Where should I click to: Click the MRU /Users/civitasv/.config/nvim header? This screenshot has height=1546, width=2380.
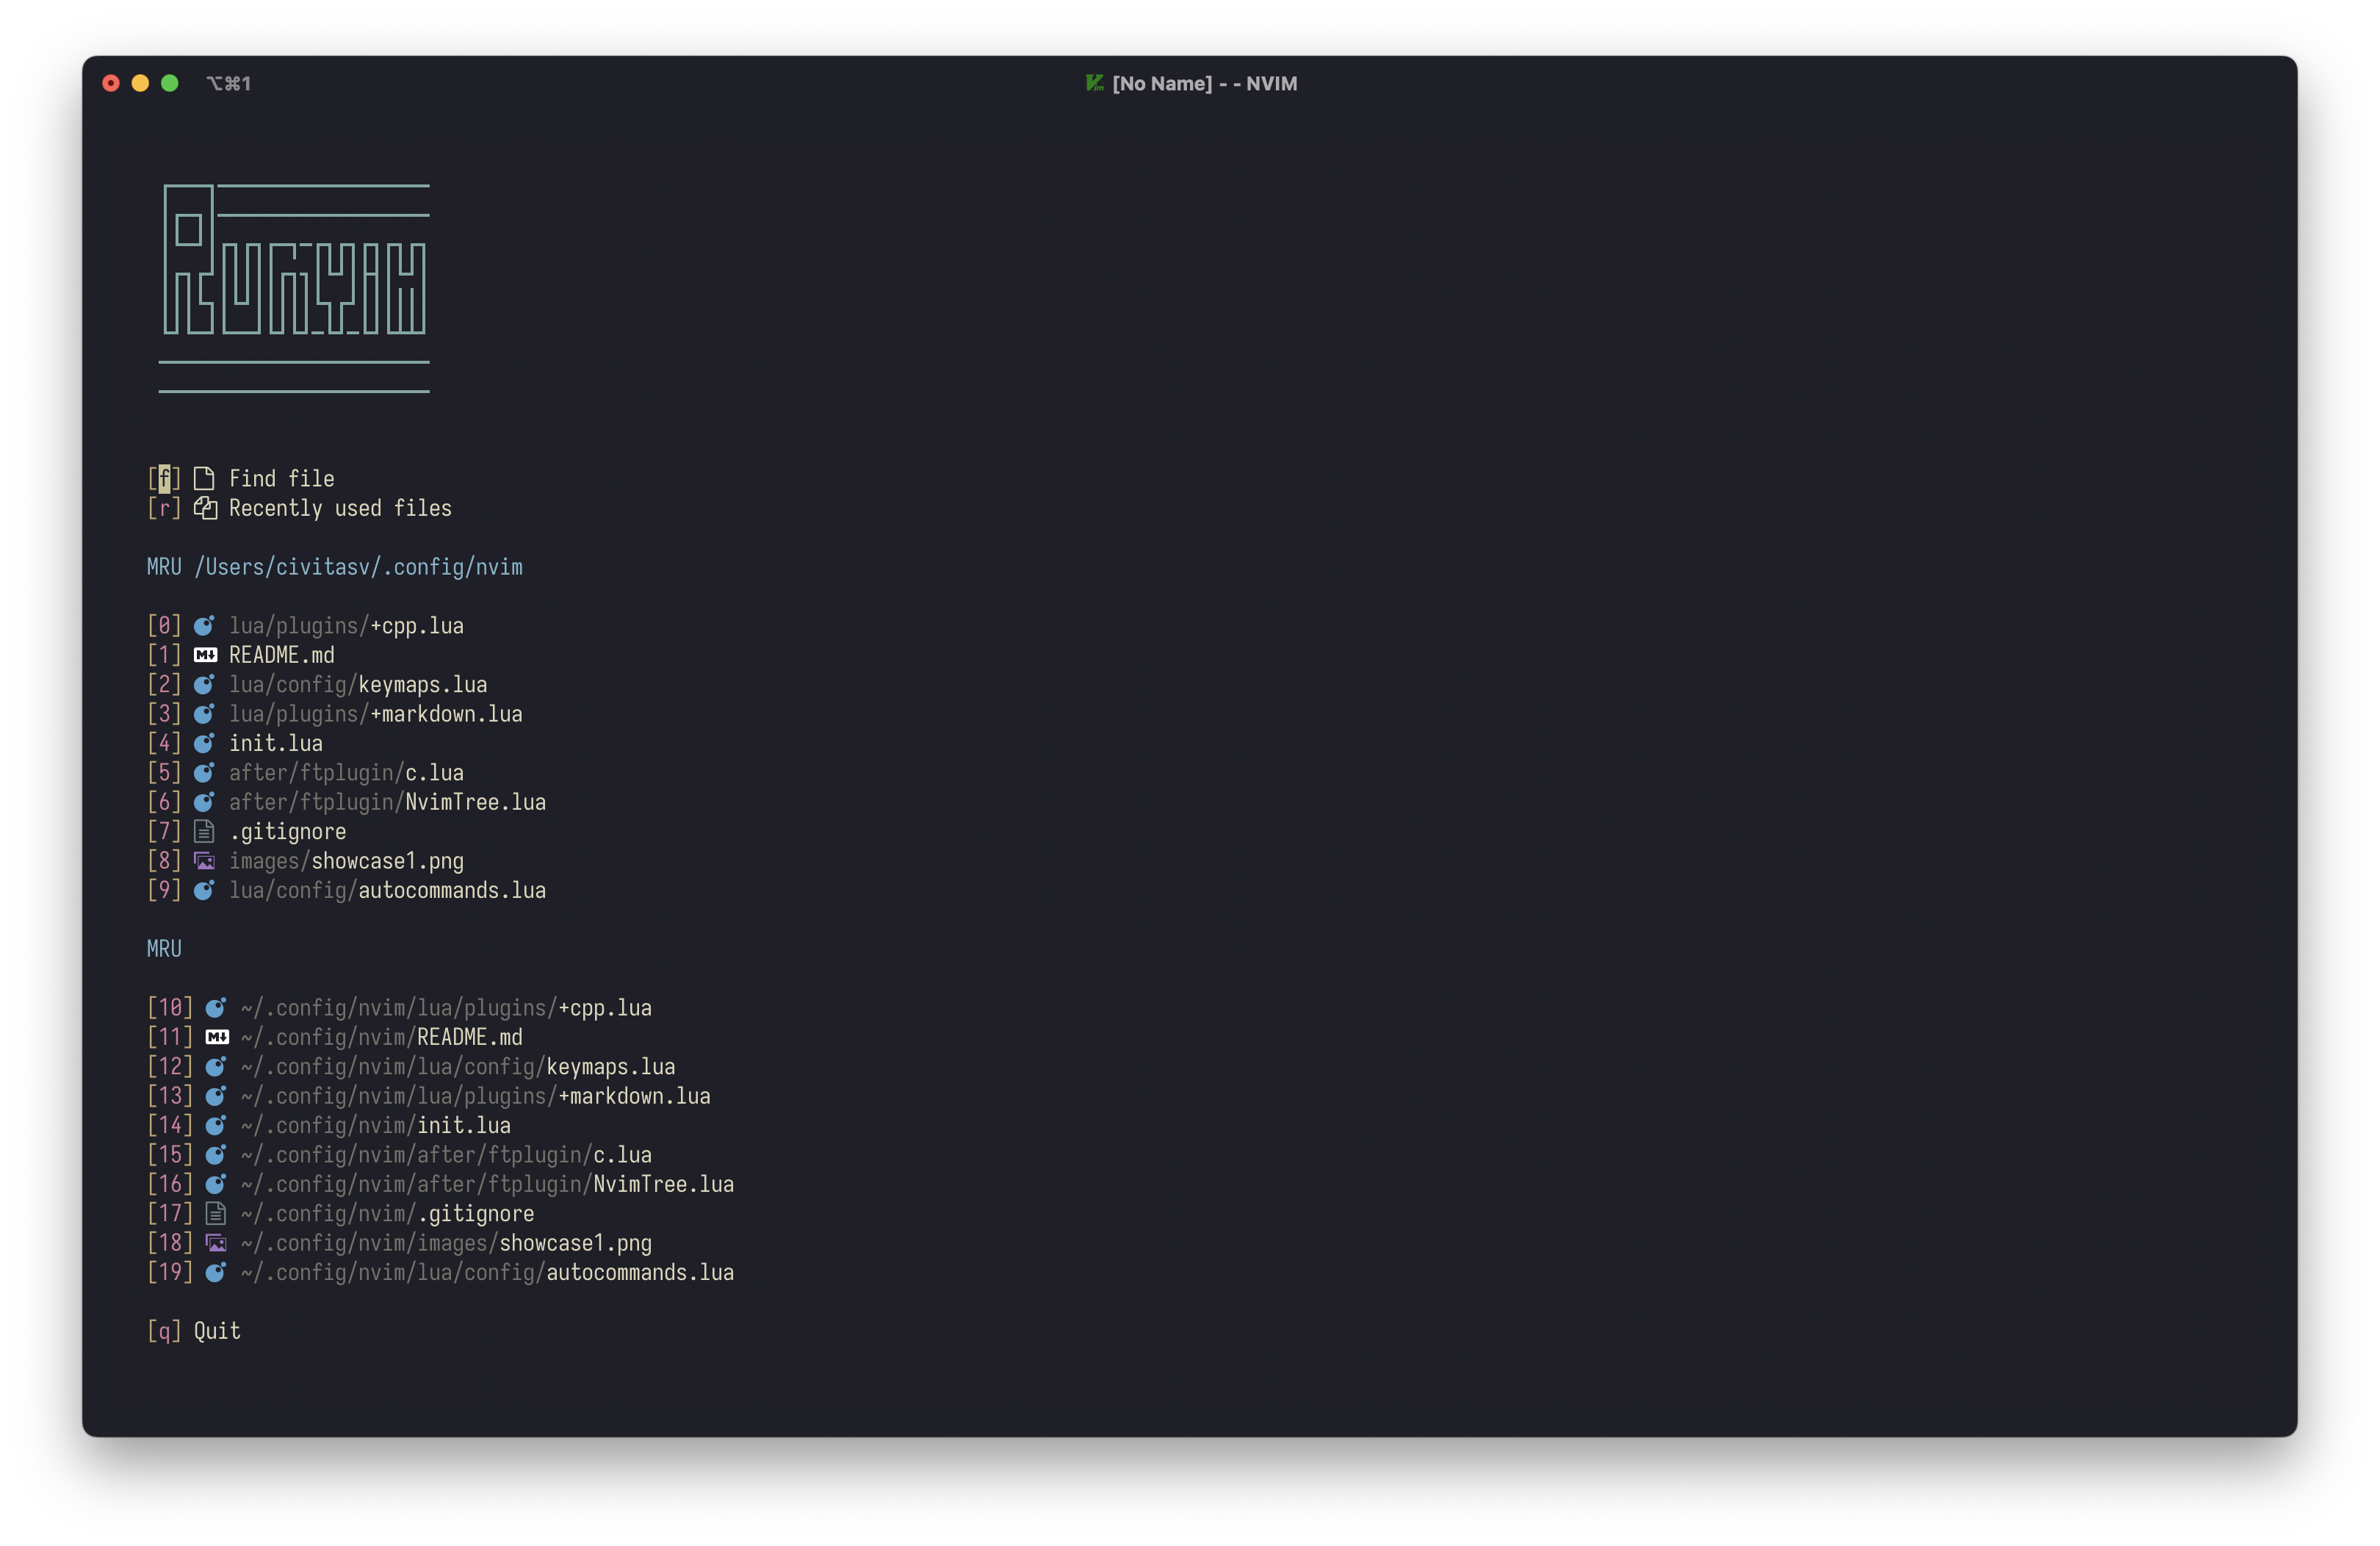[x=334, y=567]
